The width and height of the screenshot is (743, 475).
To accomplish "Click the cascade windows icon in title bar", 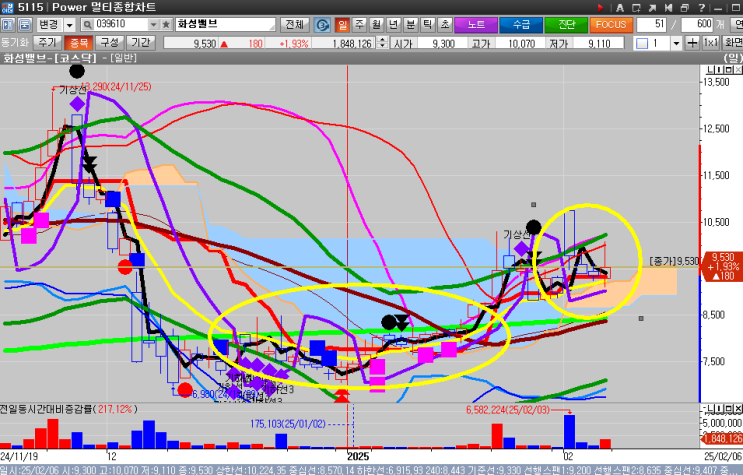I will [685, 8].
